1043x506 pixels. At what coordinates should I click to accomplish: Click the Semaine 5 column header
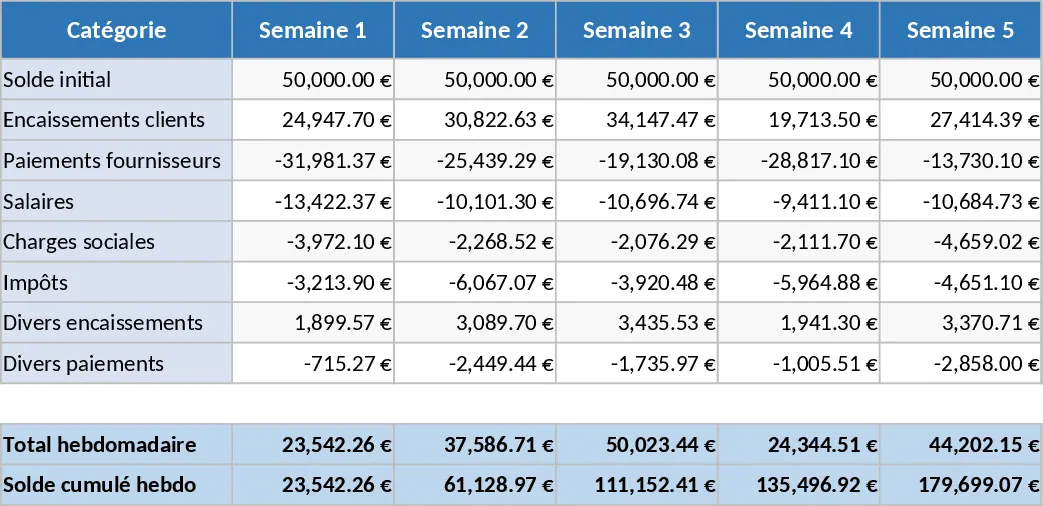(x=961, y=30)
